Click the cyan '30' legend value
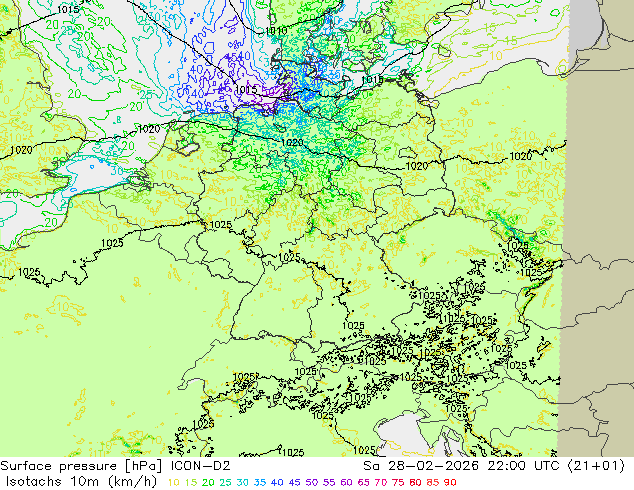The width and height of the screenshot is (634, 490). pos(243,482)
